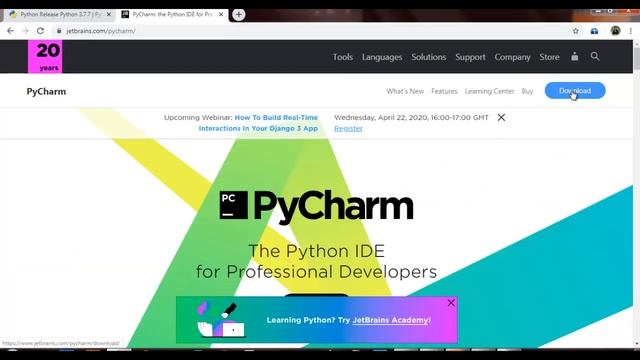
Task: Open a new tab with the plus button
Action: pos(239,14)
